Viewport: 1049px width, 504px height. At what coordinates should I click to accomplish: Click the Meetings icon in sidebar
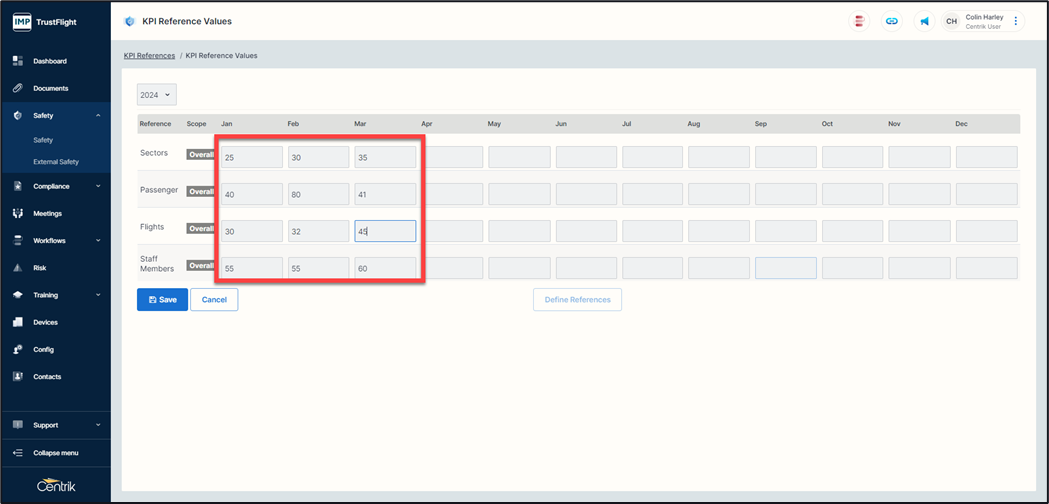click(18, 214)
